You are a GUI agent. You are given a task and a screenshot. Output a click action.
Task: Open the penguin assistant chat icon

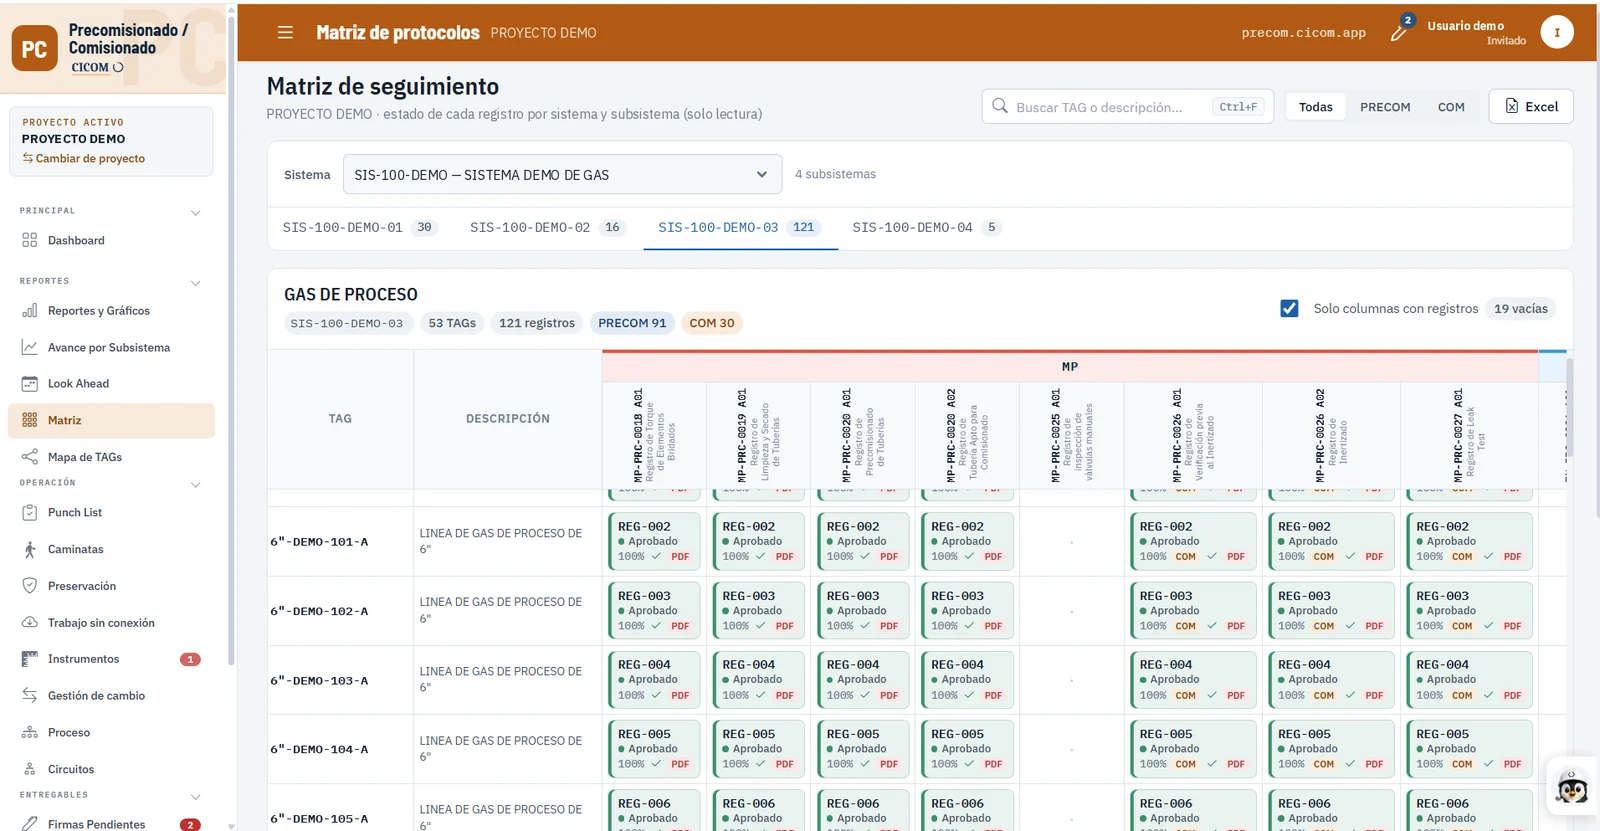(x=1572, y=786)
